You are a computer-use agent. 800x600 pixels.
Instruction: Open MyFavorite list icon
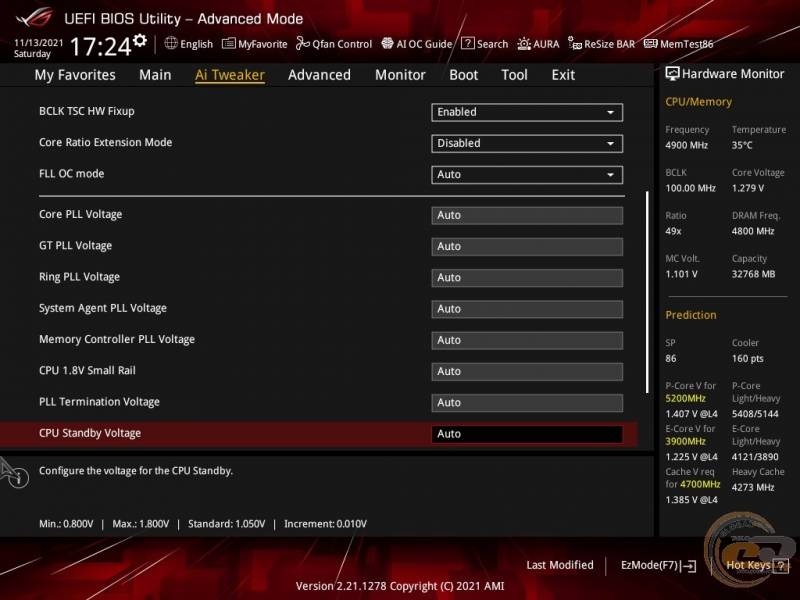[x=229, y=44]
